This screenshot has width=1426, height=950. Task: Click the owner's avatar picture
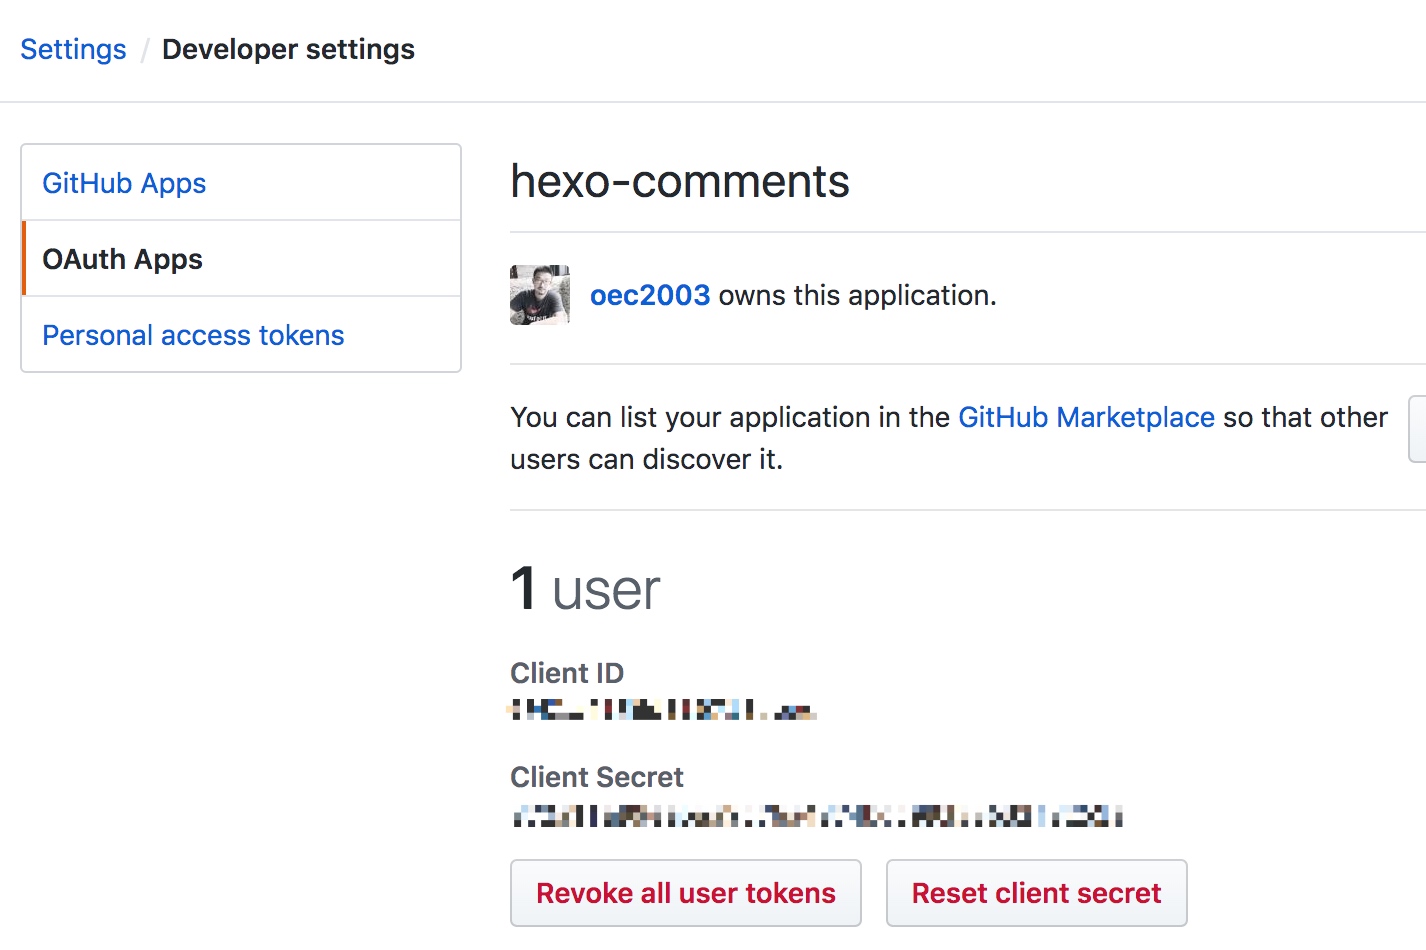pyautogui.click(x=540, y=295)
